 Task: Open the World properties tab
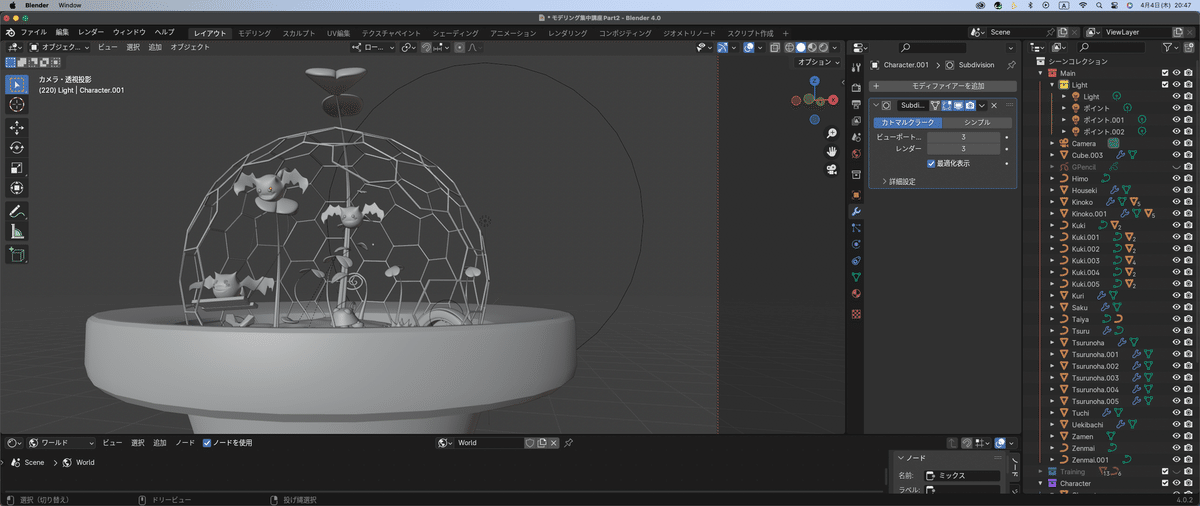[856, 154]
